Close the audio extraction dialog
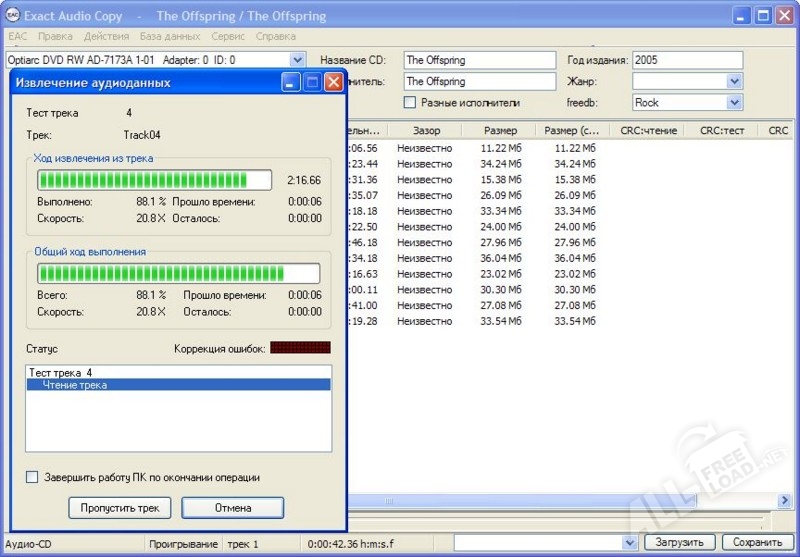 [333, 82]
